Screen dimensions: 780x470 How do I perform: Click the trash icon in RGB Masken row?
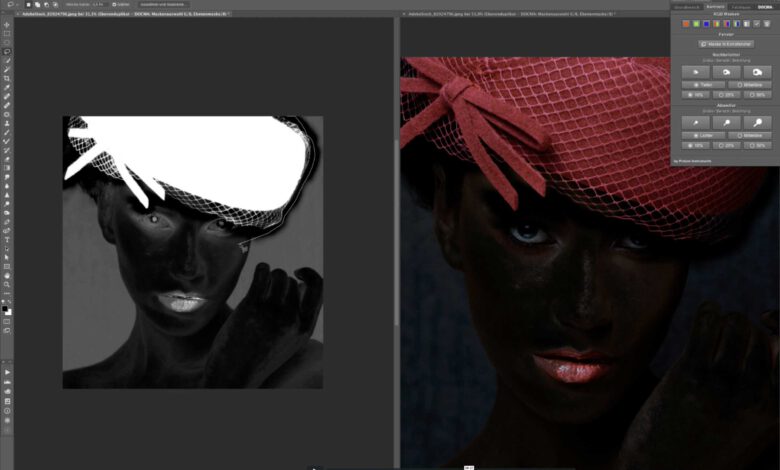tap(767, 24)
